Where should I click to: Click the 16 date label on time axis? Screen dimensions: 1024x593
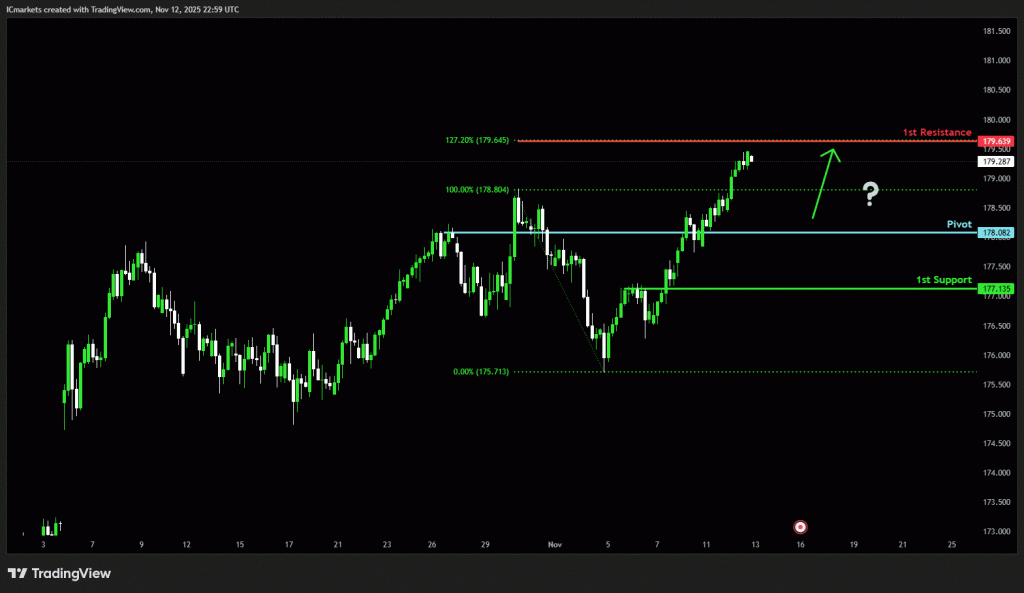point(800,545)
